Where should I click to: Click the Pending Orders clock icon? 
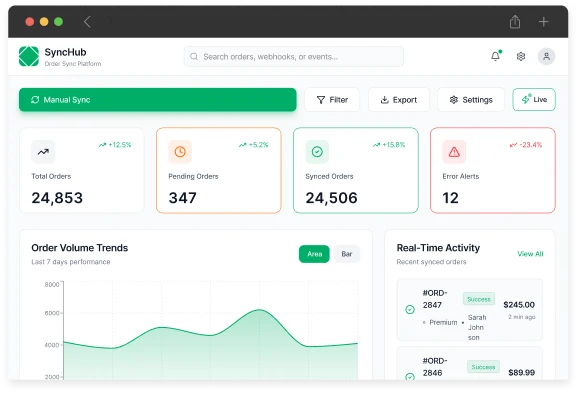(180, 152)
